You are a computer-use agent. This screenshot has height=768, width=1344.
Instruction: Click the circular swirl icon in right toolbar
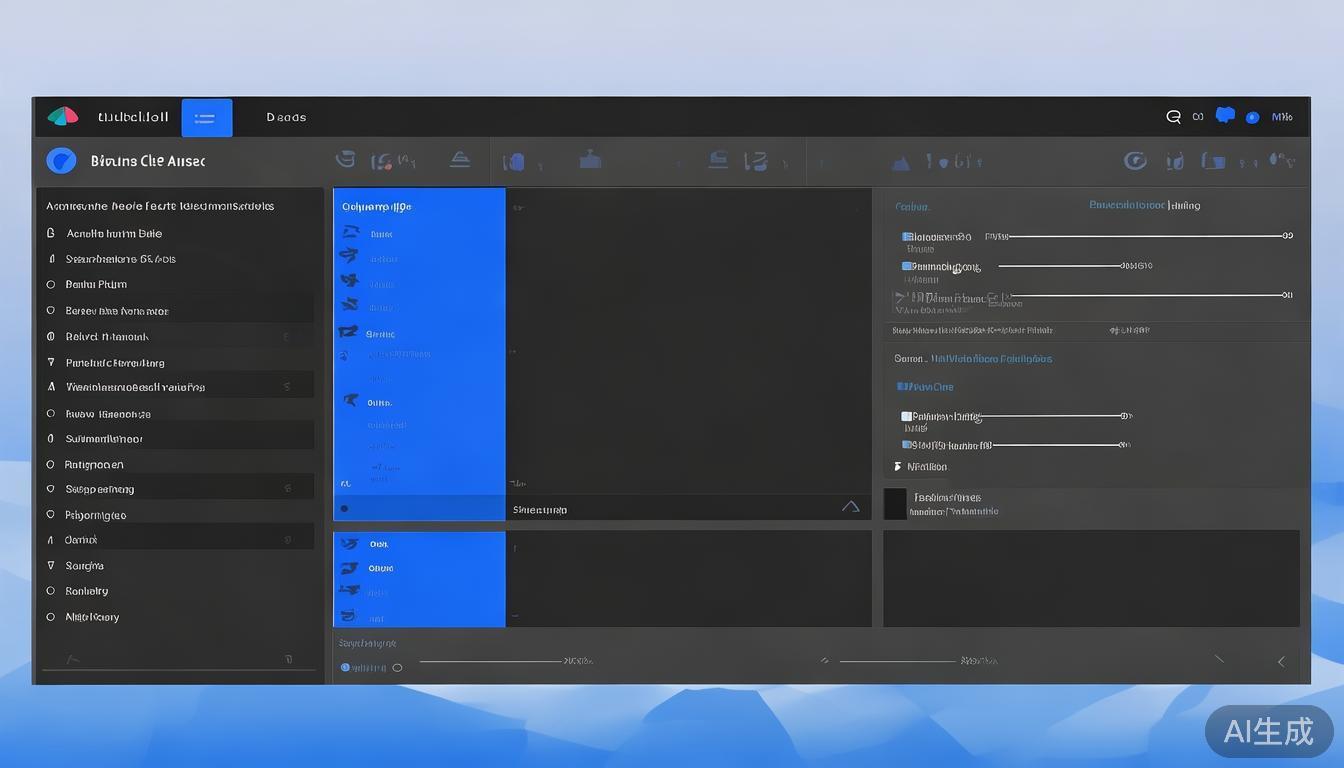[x=1134, y=161]
